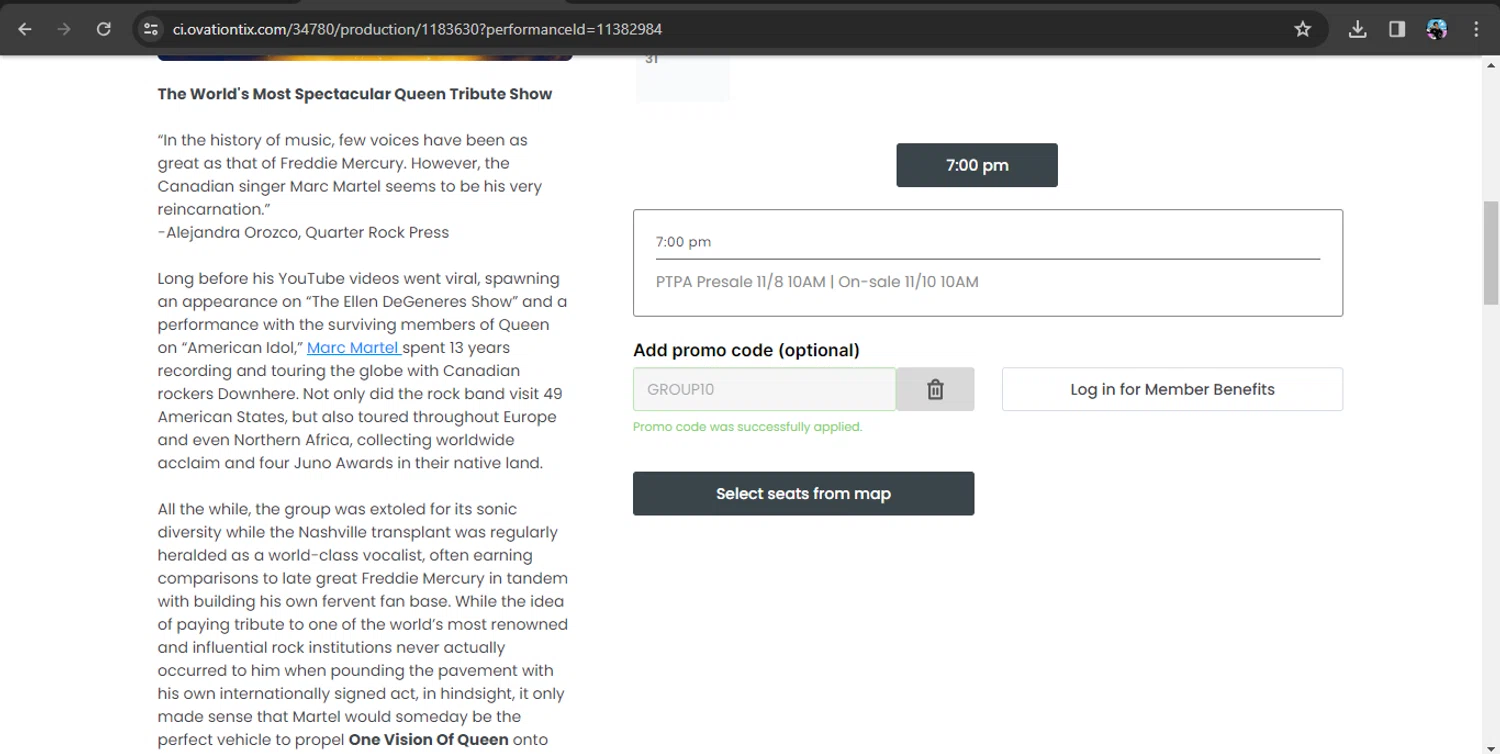Reload the current page
This screenshot has height=754, width=1500.
pyautogui.click(x=103, y=29)
